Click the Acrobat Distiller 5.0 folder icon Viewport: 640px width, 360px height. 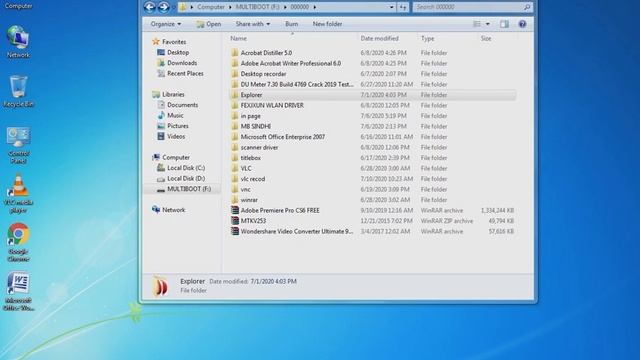click(235, 53)
